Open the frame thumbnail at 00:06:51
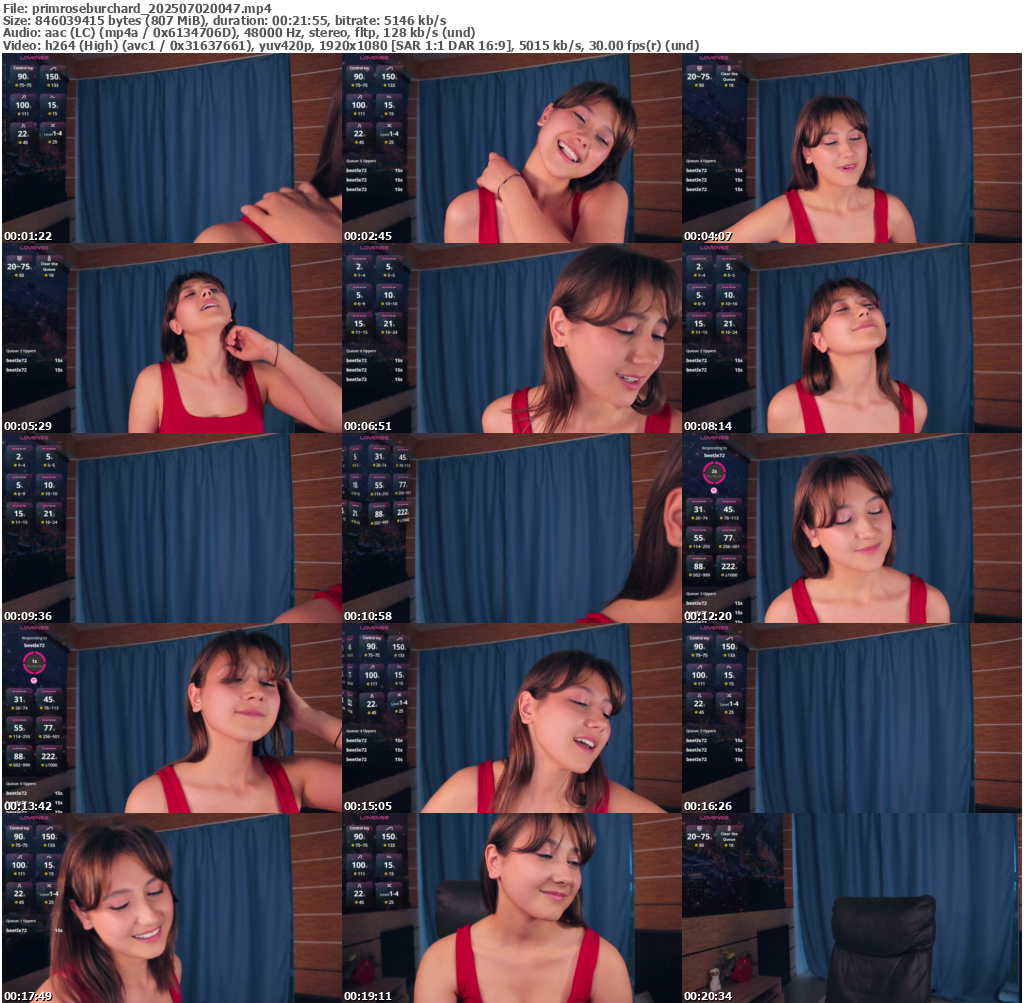1024x1003 pixels. point(512,338)
